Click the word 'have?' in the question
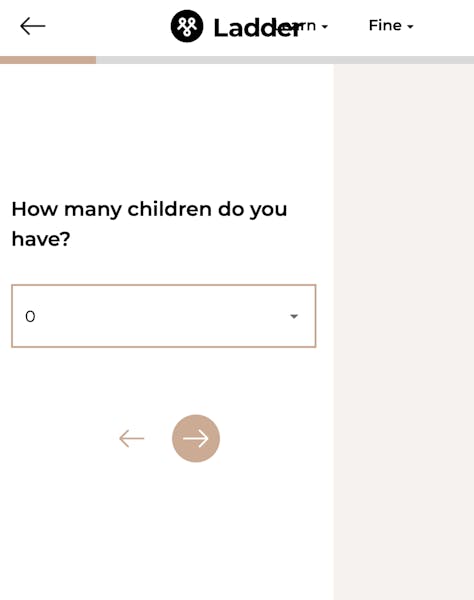 click(41, 239)
